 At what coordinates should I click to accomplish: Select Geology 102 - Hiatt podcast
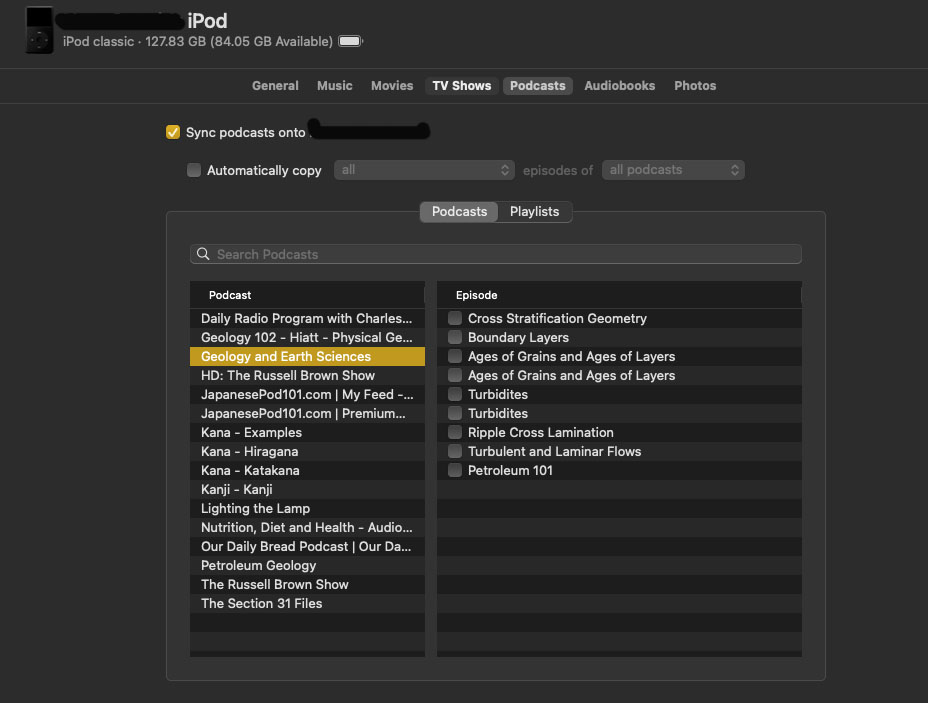(307, 337)
